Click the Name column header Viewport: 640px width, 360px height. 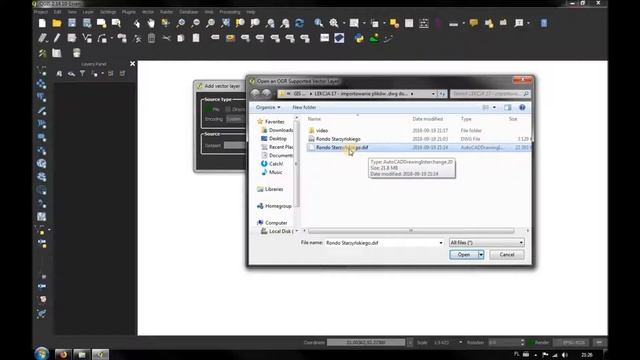(314, 119)
